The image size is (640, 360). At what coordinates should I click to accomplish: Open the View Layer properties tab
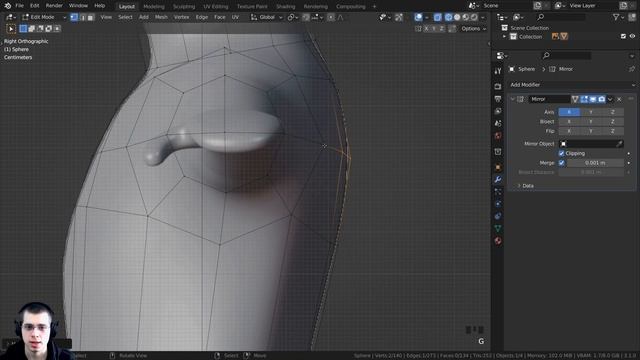tap(498, 111)
